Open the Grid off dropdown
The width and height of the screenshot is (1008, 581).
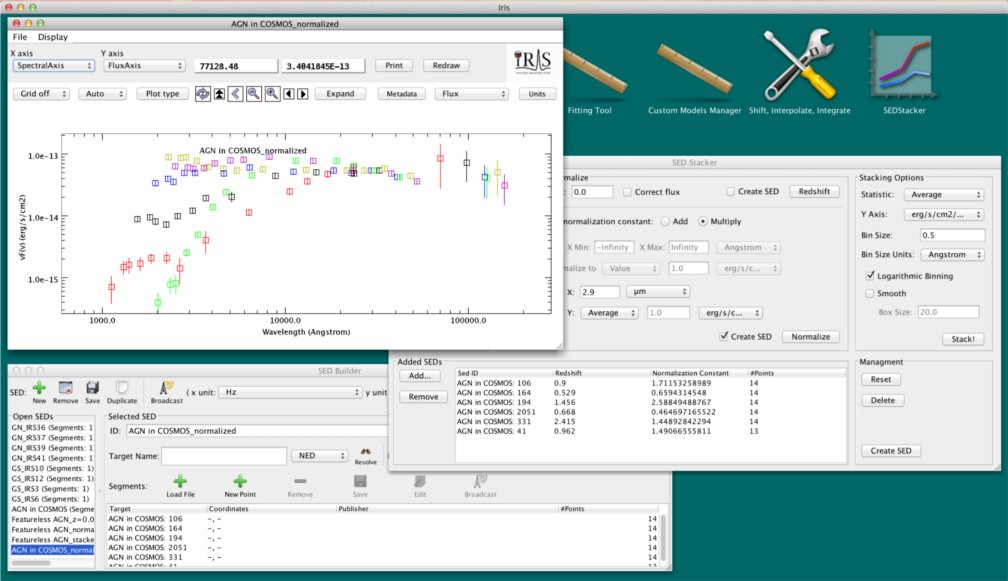click(x=41, y=94)
